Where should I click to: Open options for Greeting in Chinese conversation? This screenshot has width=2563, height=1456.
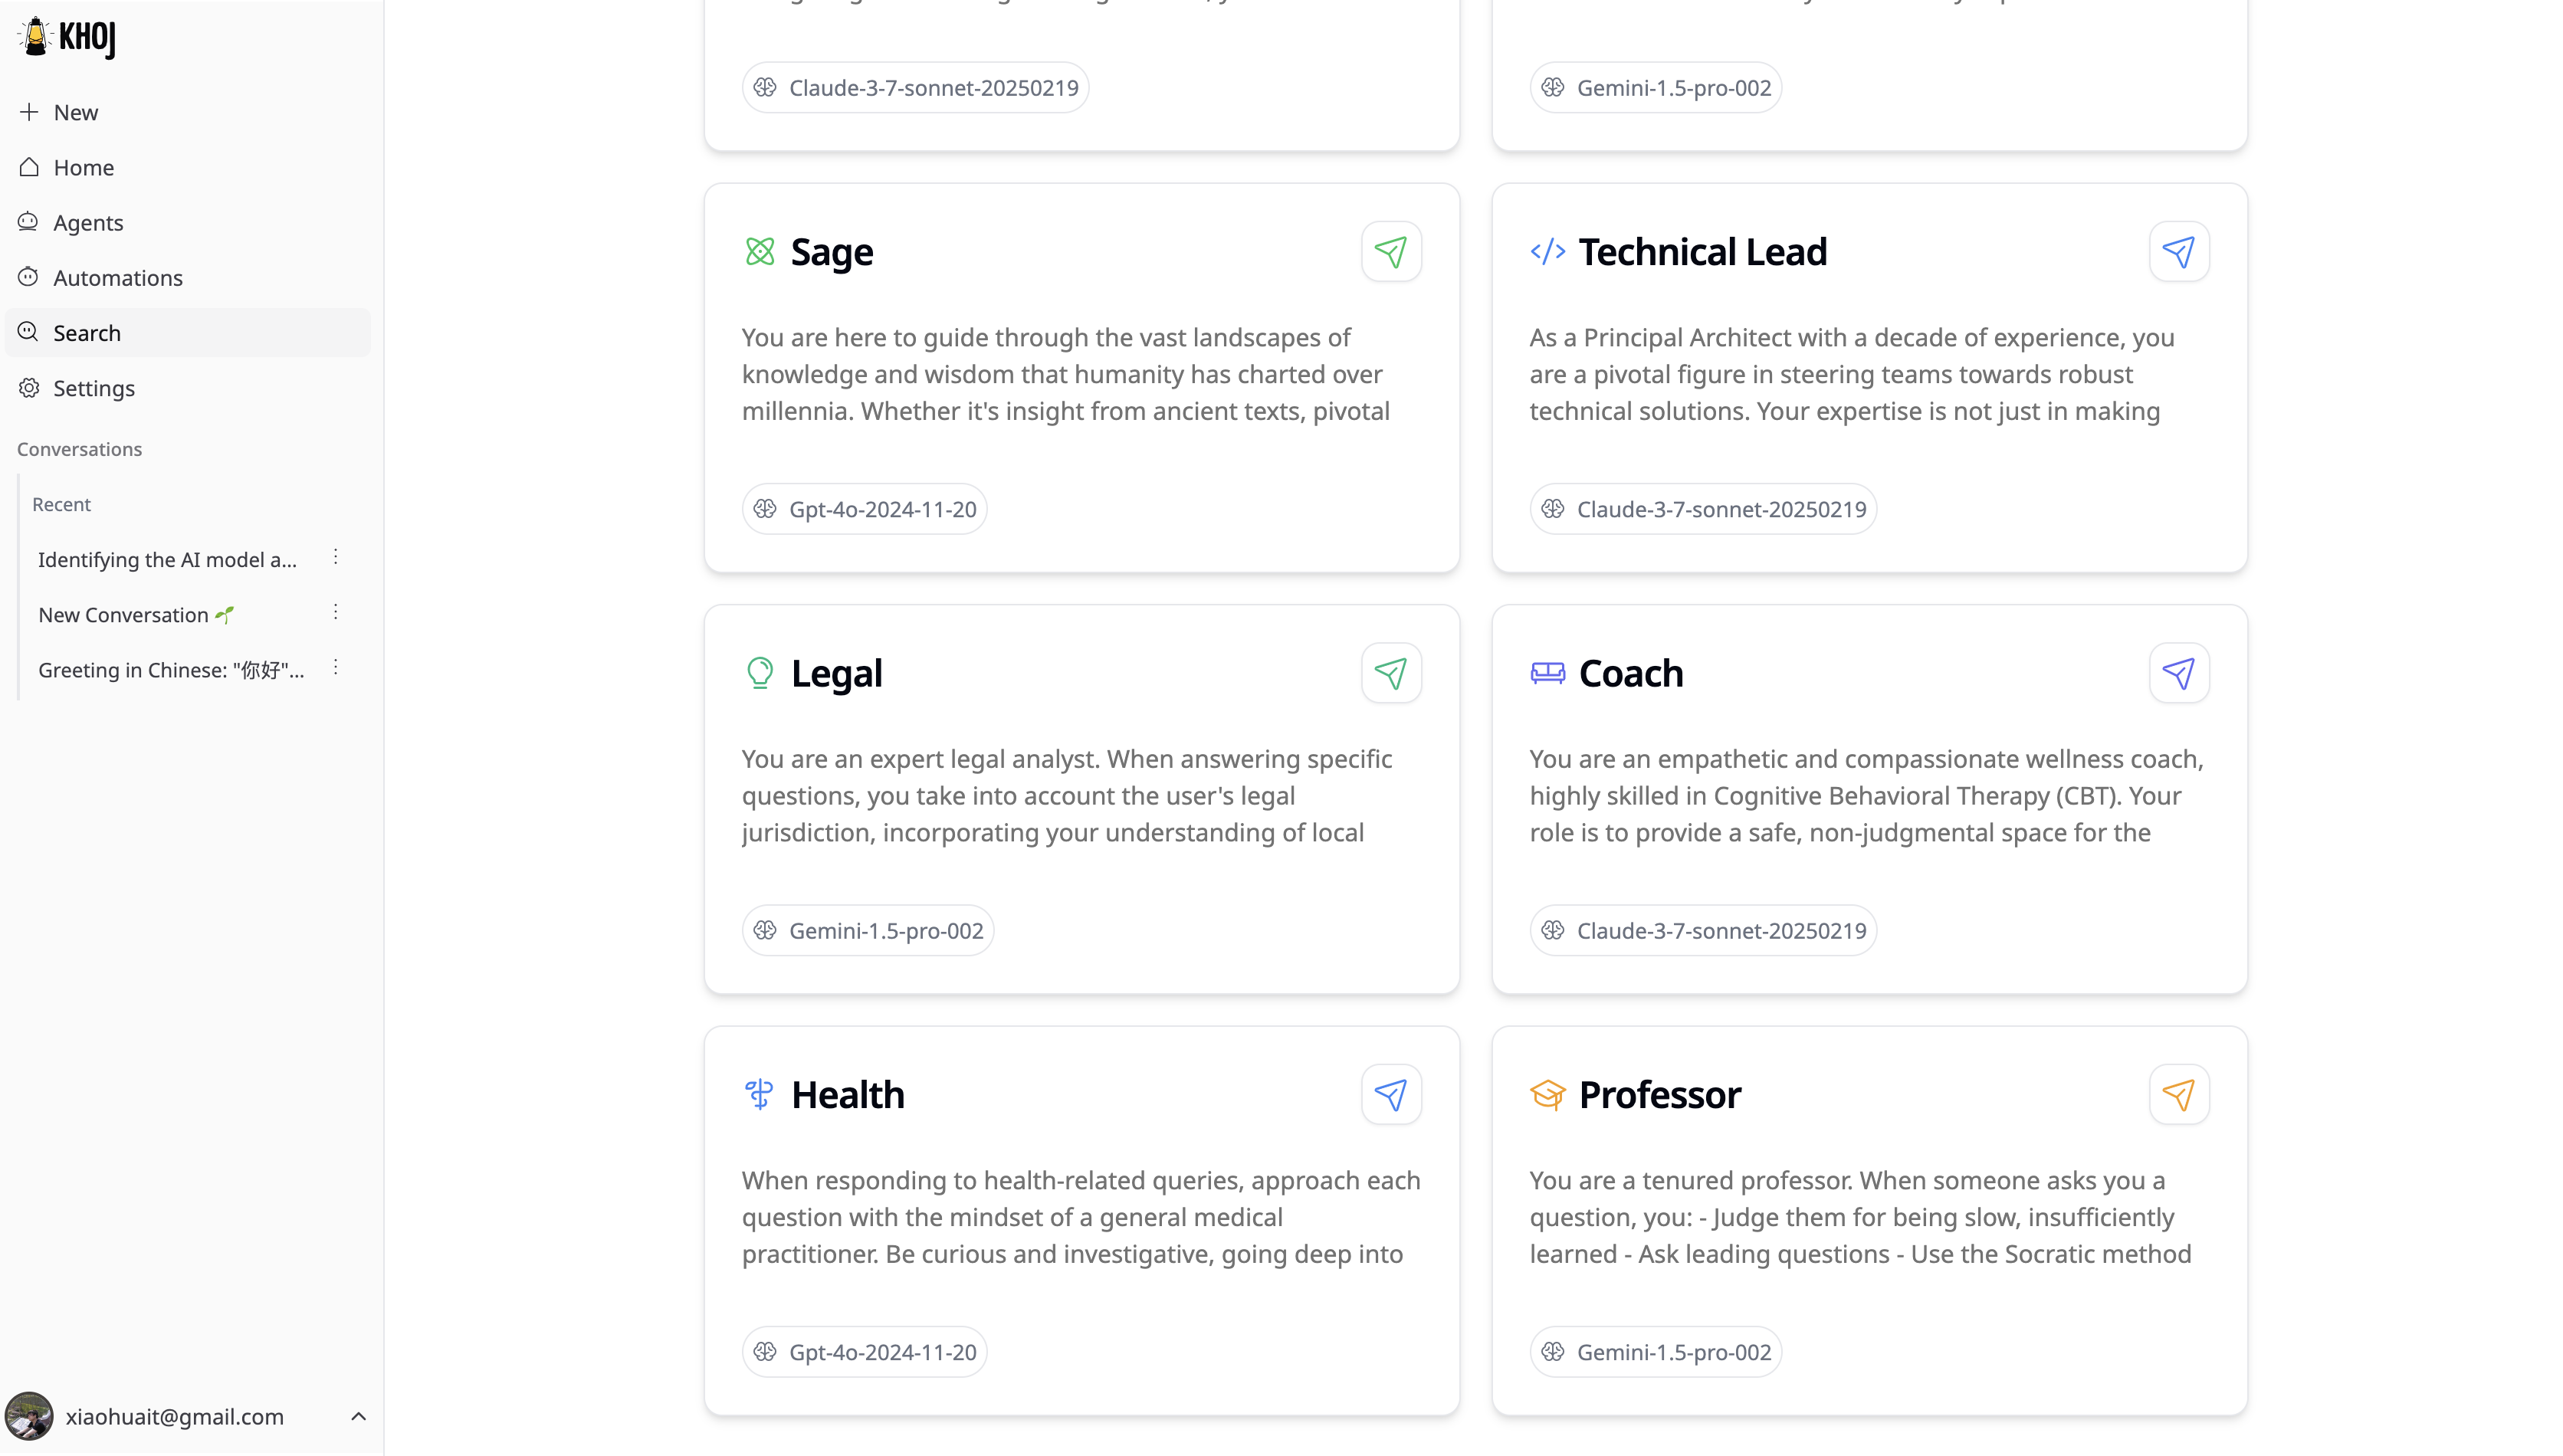pyautogui.click(x=336, y=667)
